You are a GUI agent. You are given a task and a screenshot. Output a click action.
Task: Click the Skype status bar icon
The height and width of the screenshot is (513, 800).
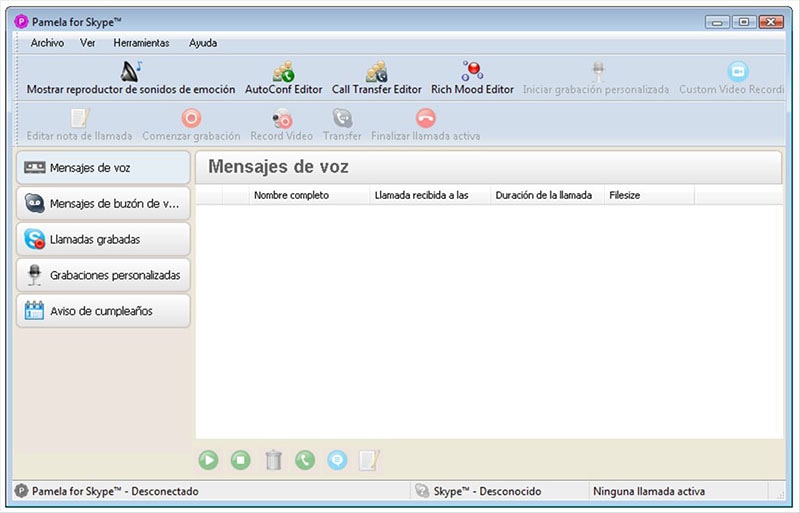(x=422, y=491)
